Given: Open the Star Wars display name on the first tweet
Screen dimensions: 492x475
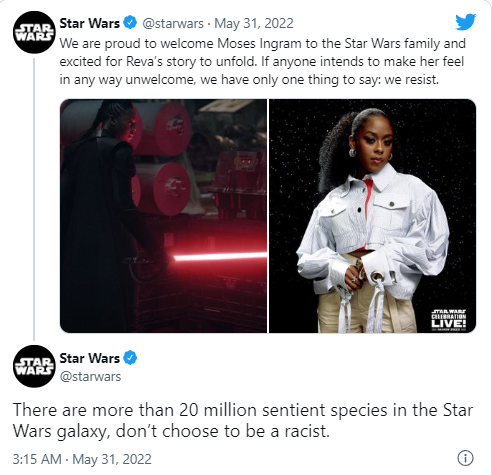Looking at the screenshot, I should [x=89, y=23].
